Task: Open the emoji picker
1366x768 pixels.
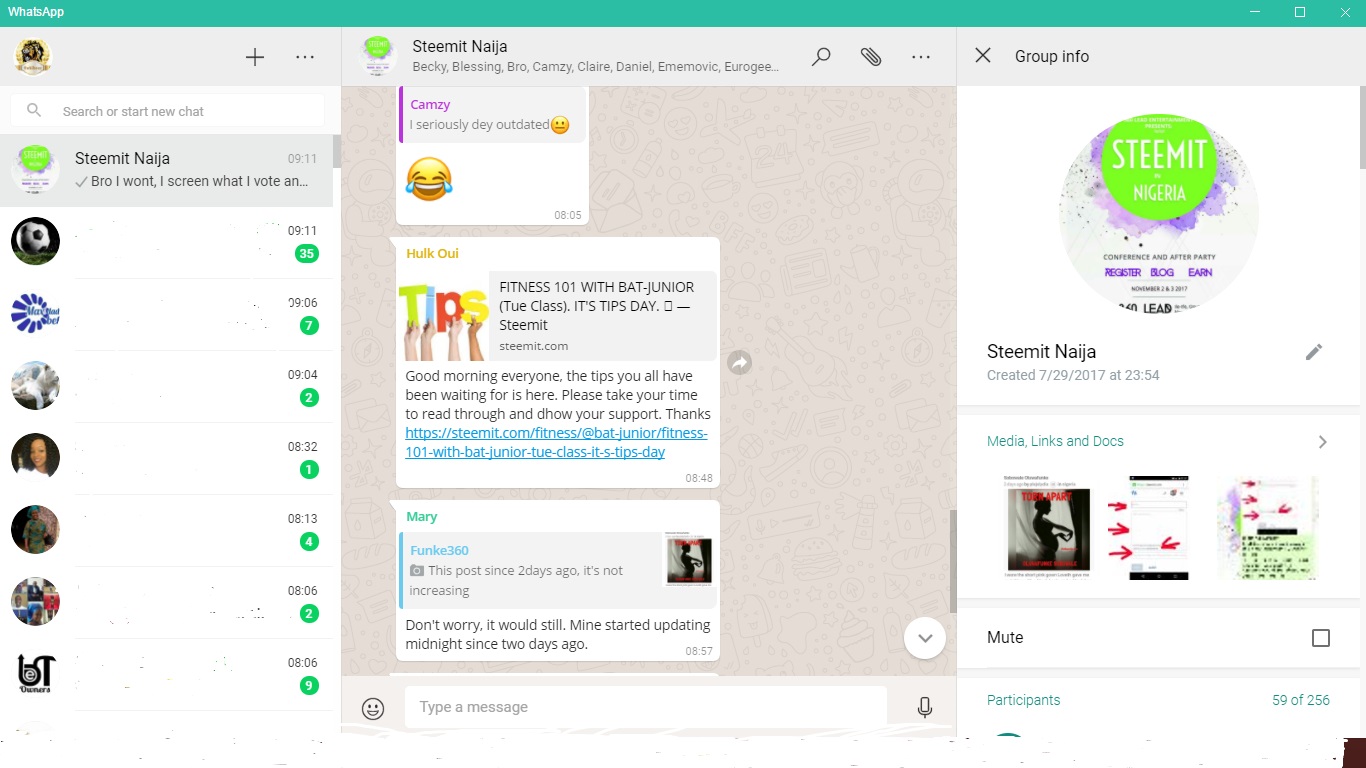Action: pyautogui.click(x=373, y=708)
